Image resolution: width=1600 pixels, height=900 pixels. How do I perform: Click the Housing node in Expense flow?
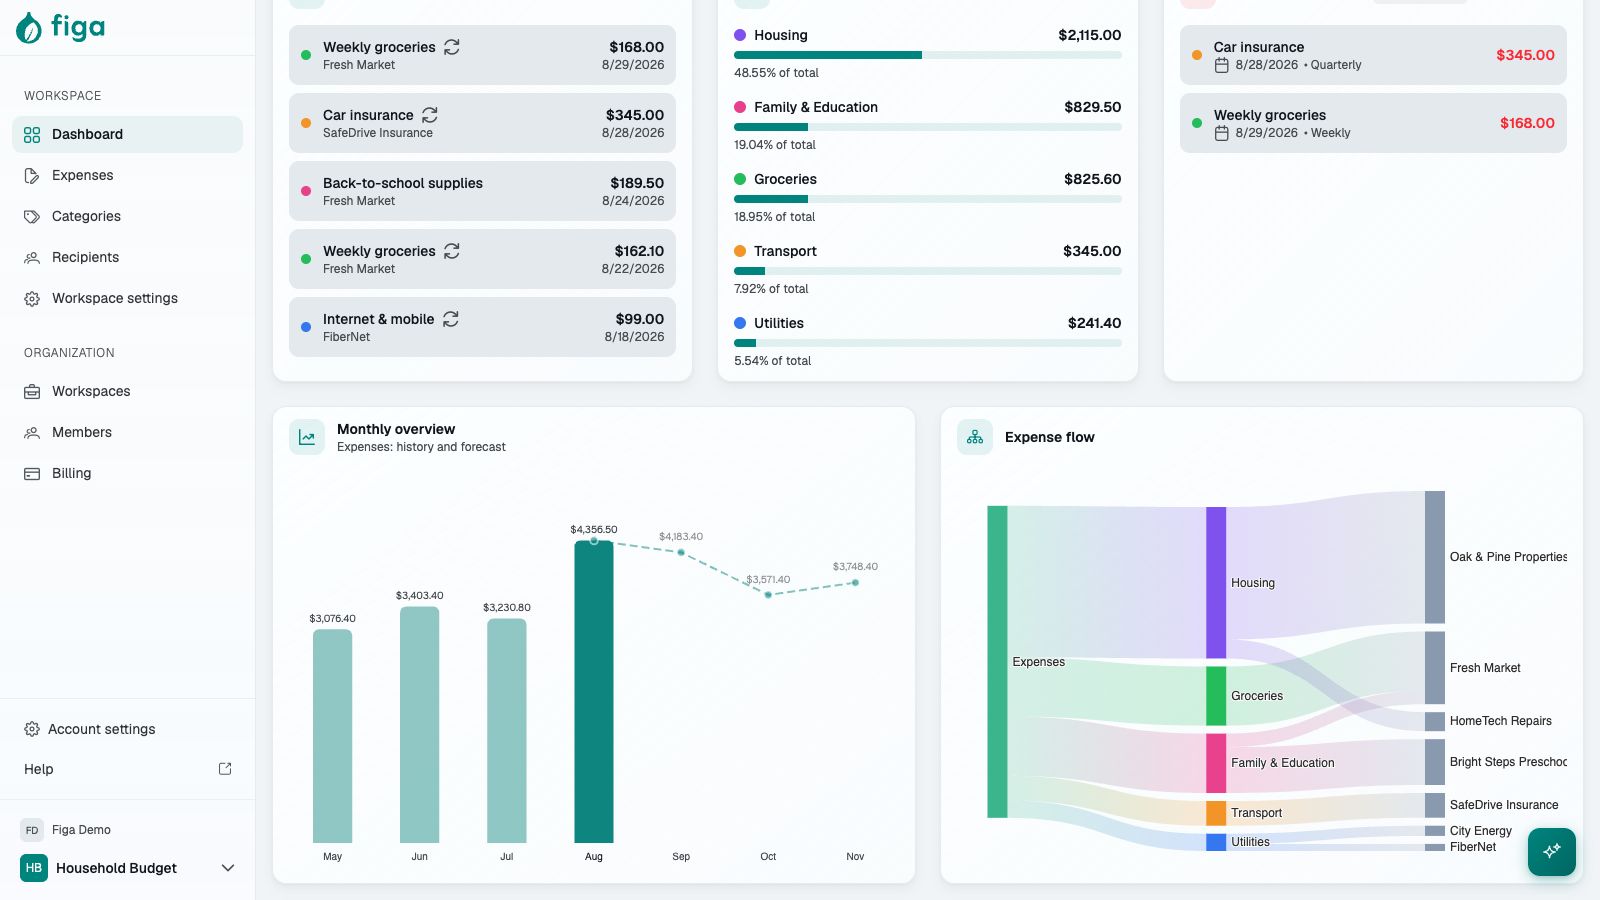click(1216, 582)
